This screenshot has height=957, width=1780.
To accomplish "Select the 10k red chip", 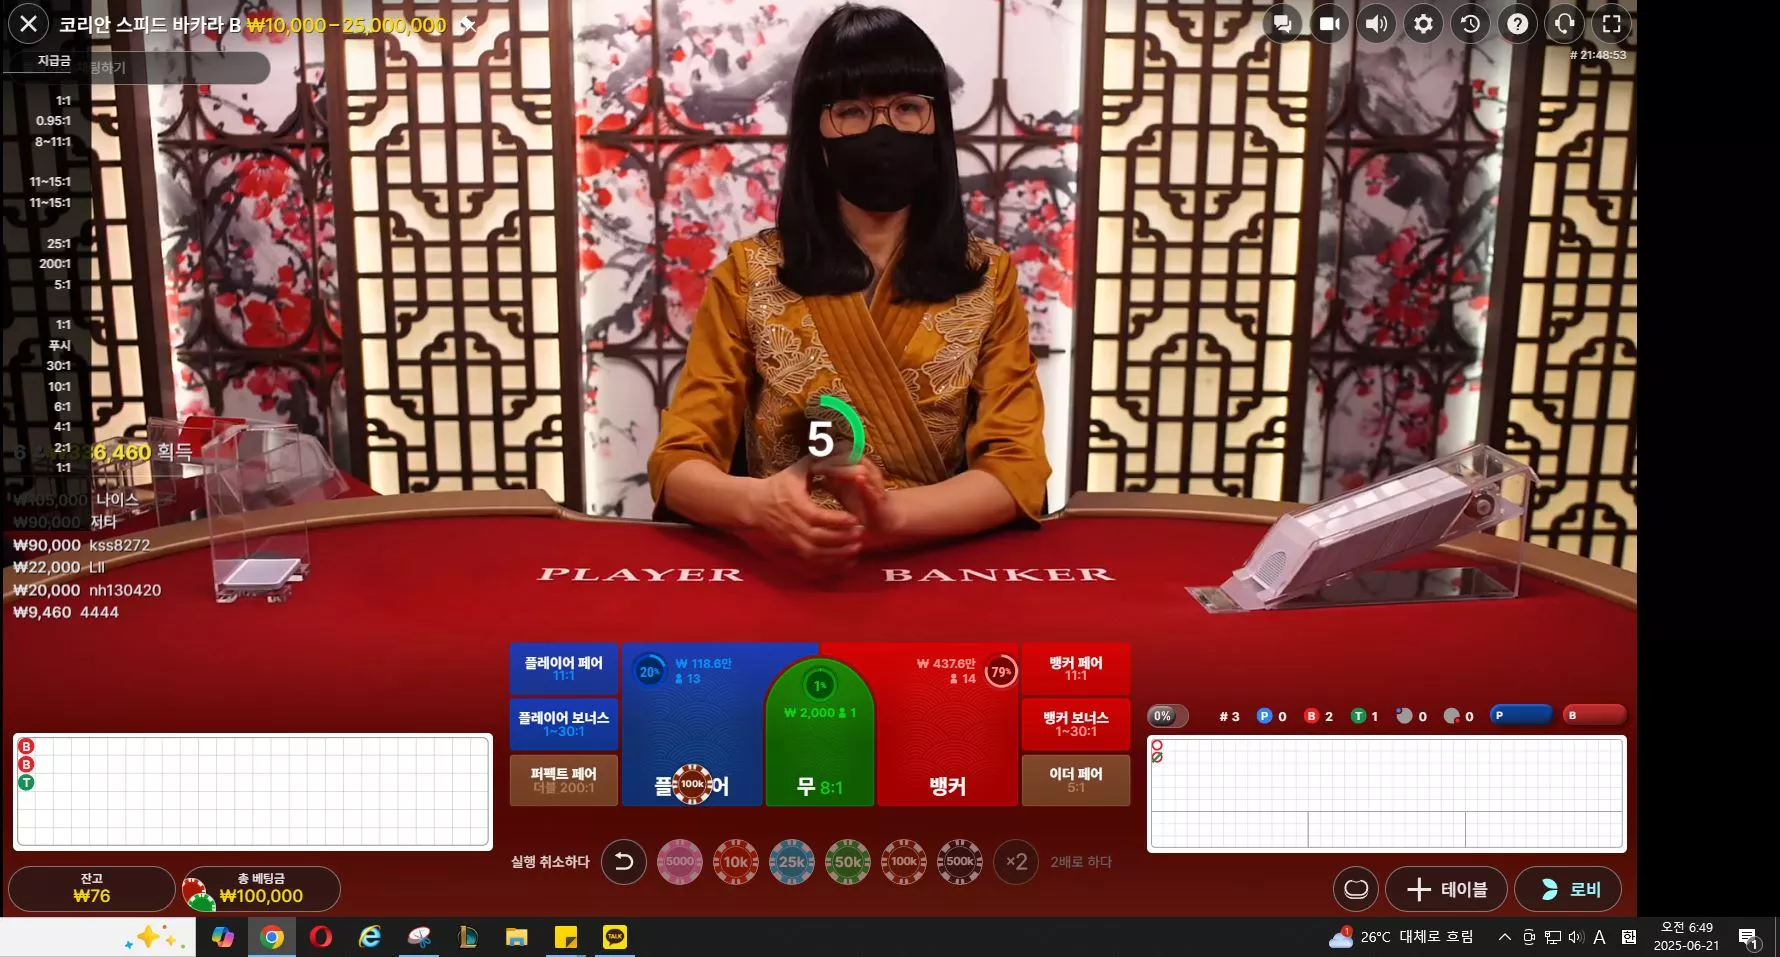I will (x=736, y=861).
